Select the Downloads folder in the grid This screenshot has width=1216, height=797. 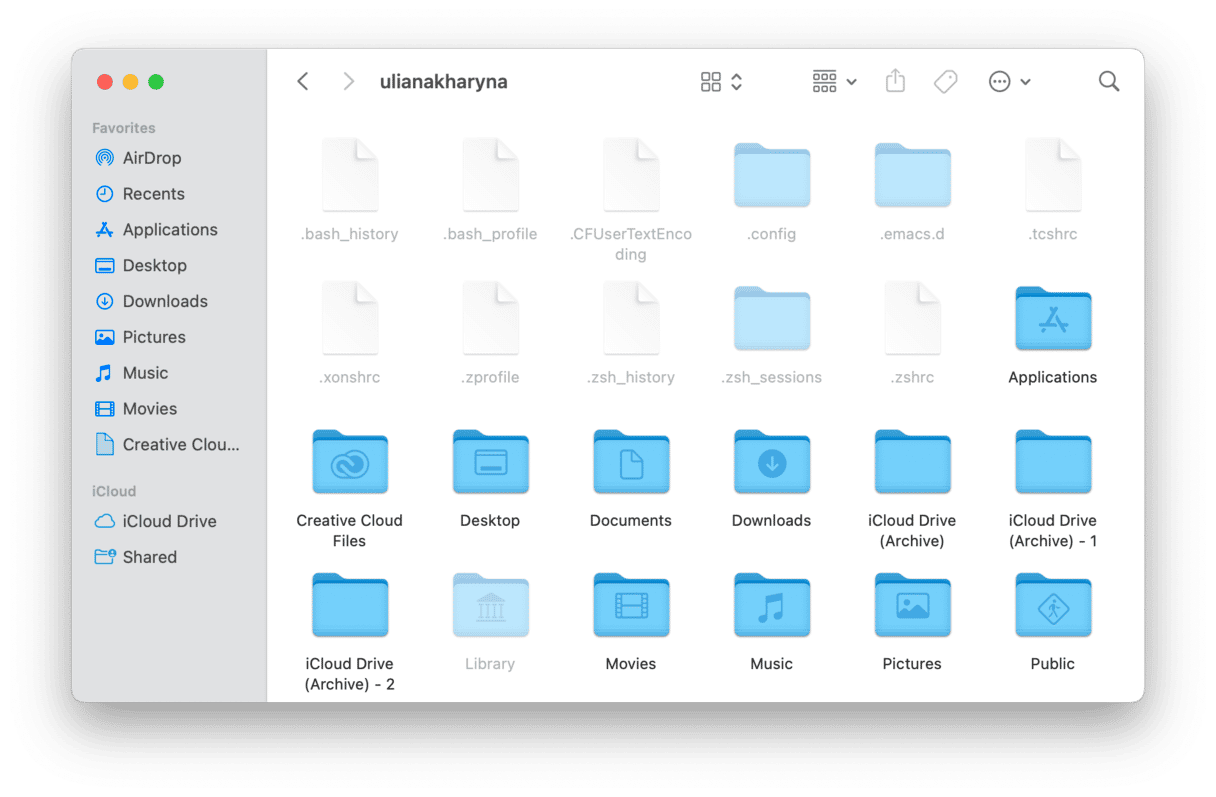[771, 462]
